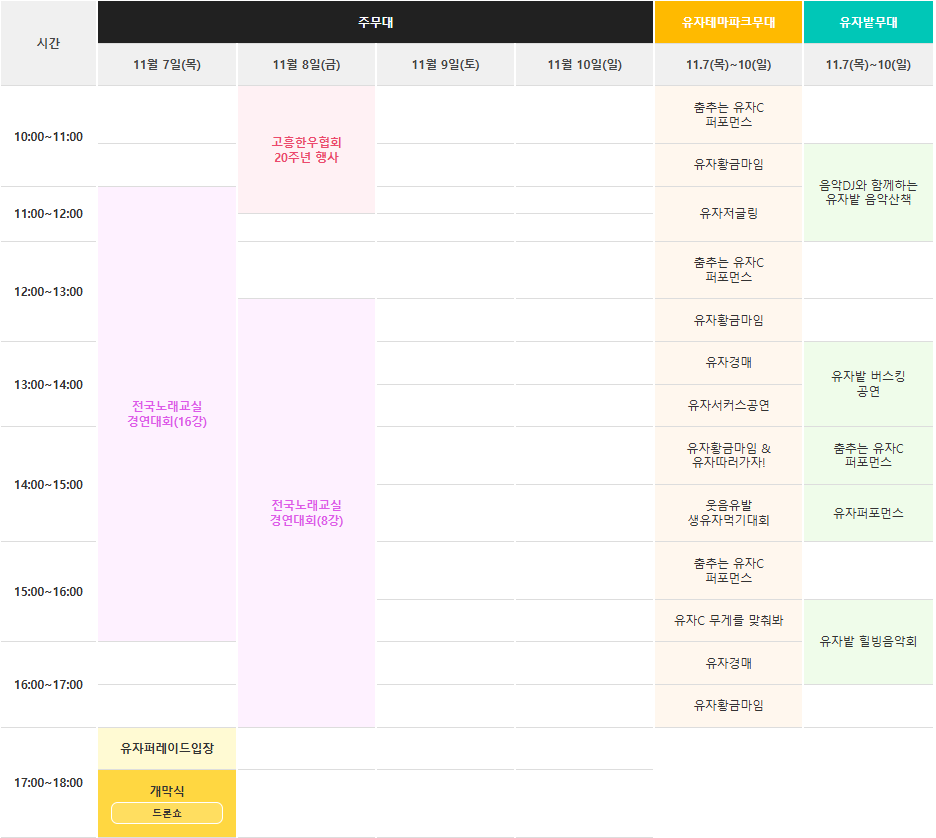This screenshot has height=838, width=936.
Task: Click the 드론쇼 button under 개막식
Action: [167, 812]
